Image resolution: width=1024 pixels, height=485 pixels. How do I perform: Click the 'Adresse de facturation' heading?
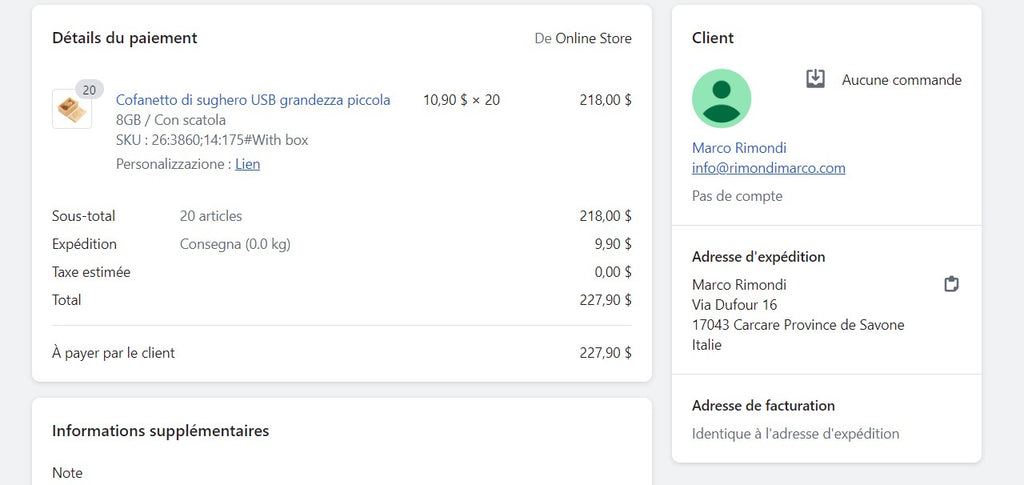(x=763, y=406)
